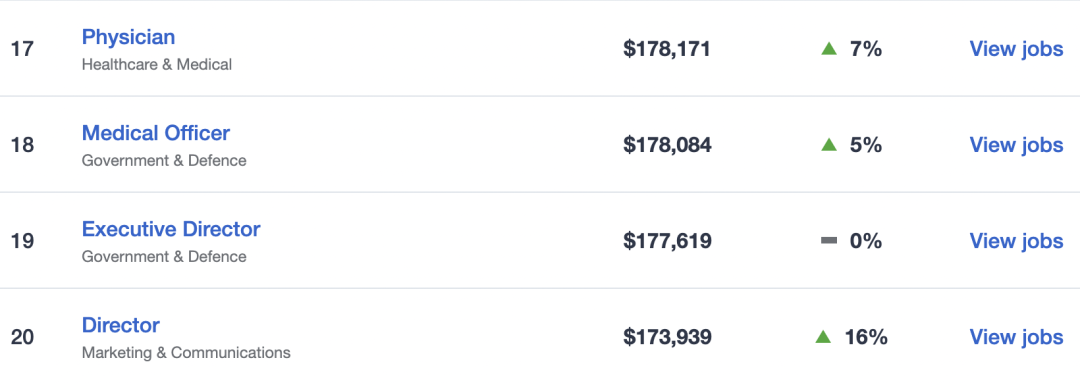Click the green up arrow beside 5%
The height and width of the screenshot is (383, 1080).
[829, 145]
